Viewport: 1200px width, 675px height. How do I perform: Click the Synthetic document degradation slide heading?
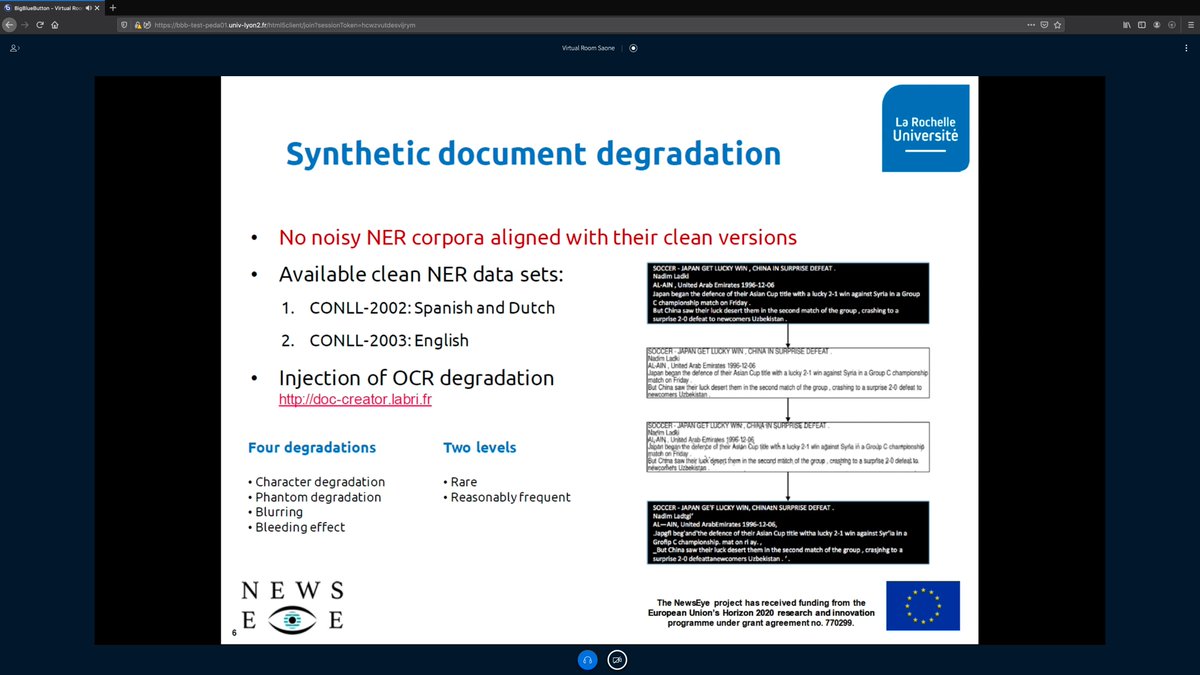tap(533, 153)
